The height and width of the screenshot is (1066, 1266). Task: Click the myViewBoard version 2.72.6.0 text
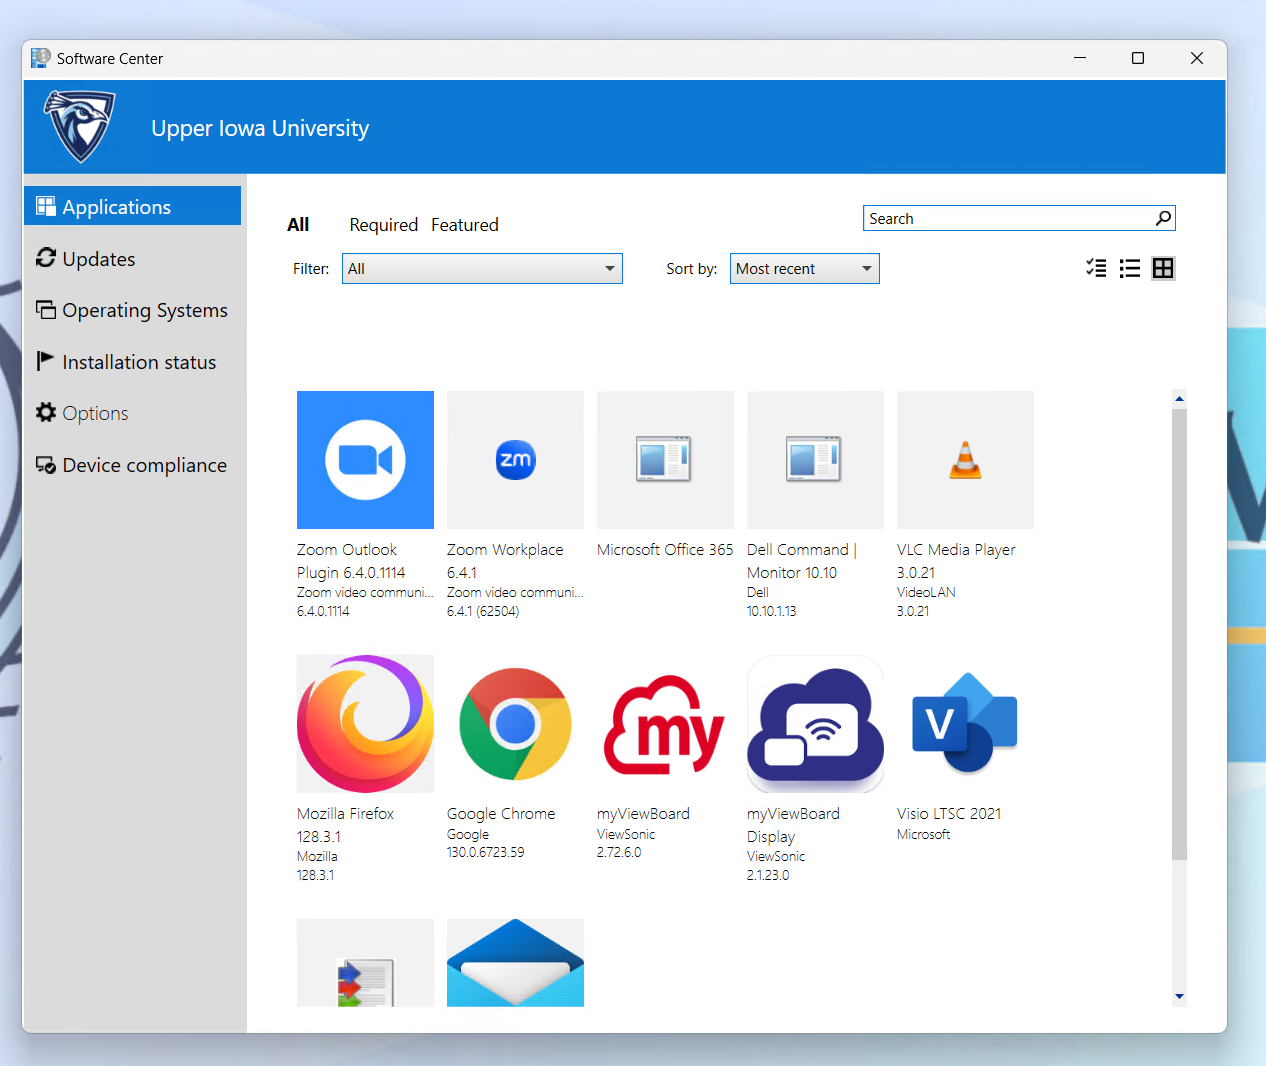pos(619,853)
